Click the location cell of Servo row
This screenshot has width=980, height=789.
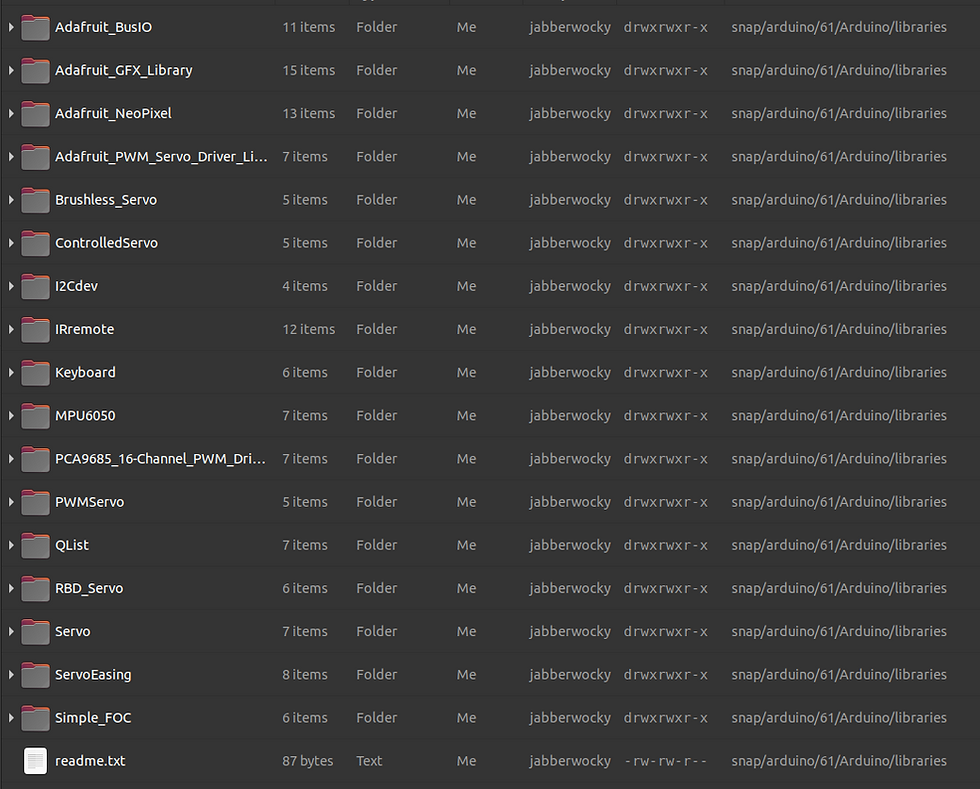(x=839, y=631)
